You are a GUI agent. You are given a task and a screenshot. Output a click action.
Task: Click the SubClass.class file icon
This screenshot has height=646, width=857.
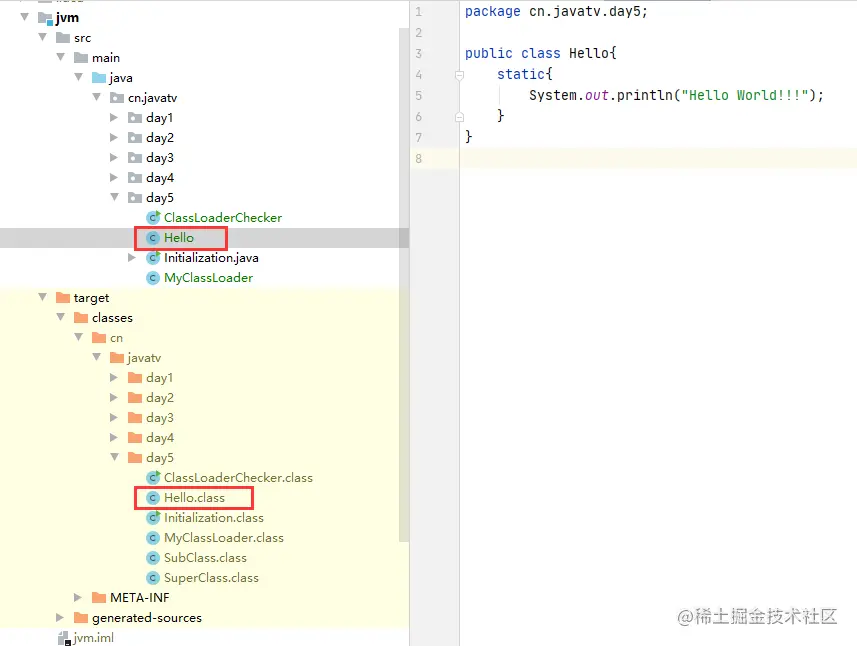153,558
